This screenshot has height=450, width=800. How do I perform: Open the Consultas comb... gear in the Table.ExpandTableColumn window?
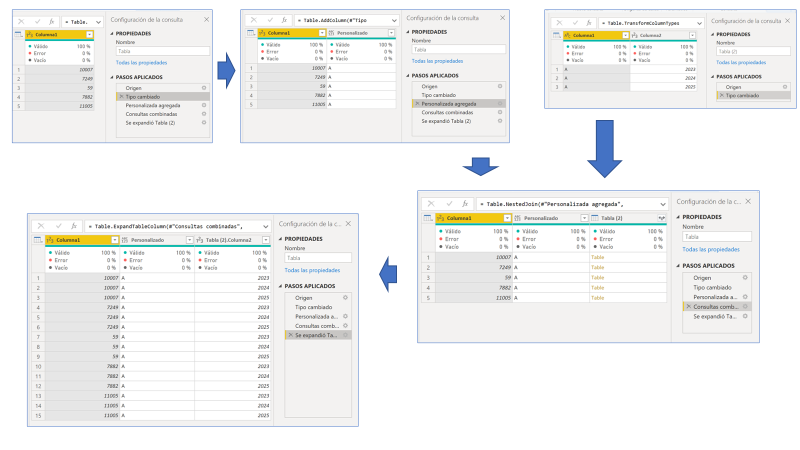point(345,326)
